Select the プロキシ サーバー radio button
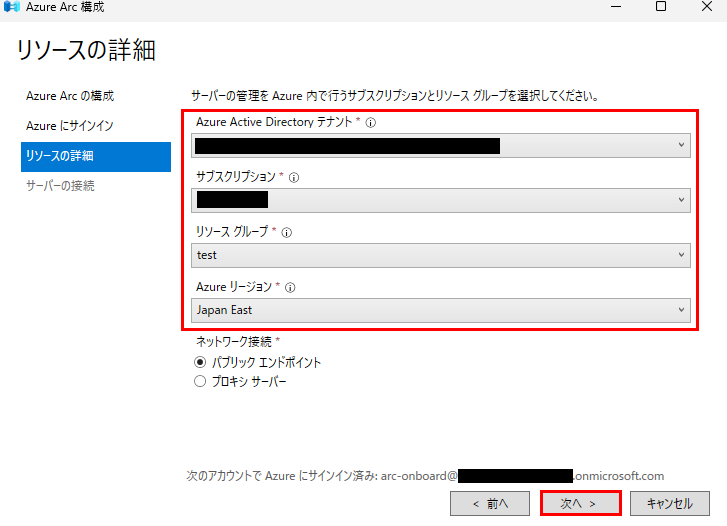Image resolution: width=727 pixels, height=526 pixels. click(200, 381)
